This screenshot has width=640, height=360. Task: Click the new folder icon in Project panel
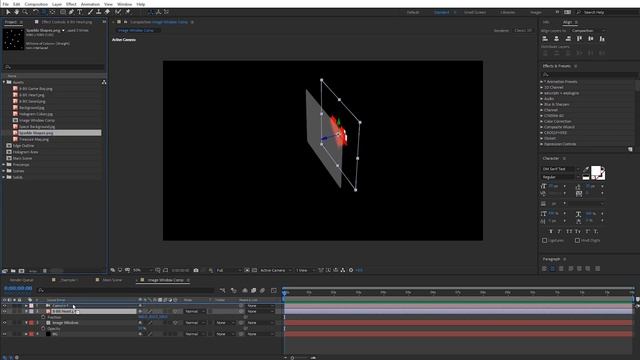(13, 271)
